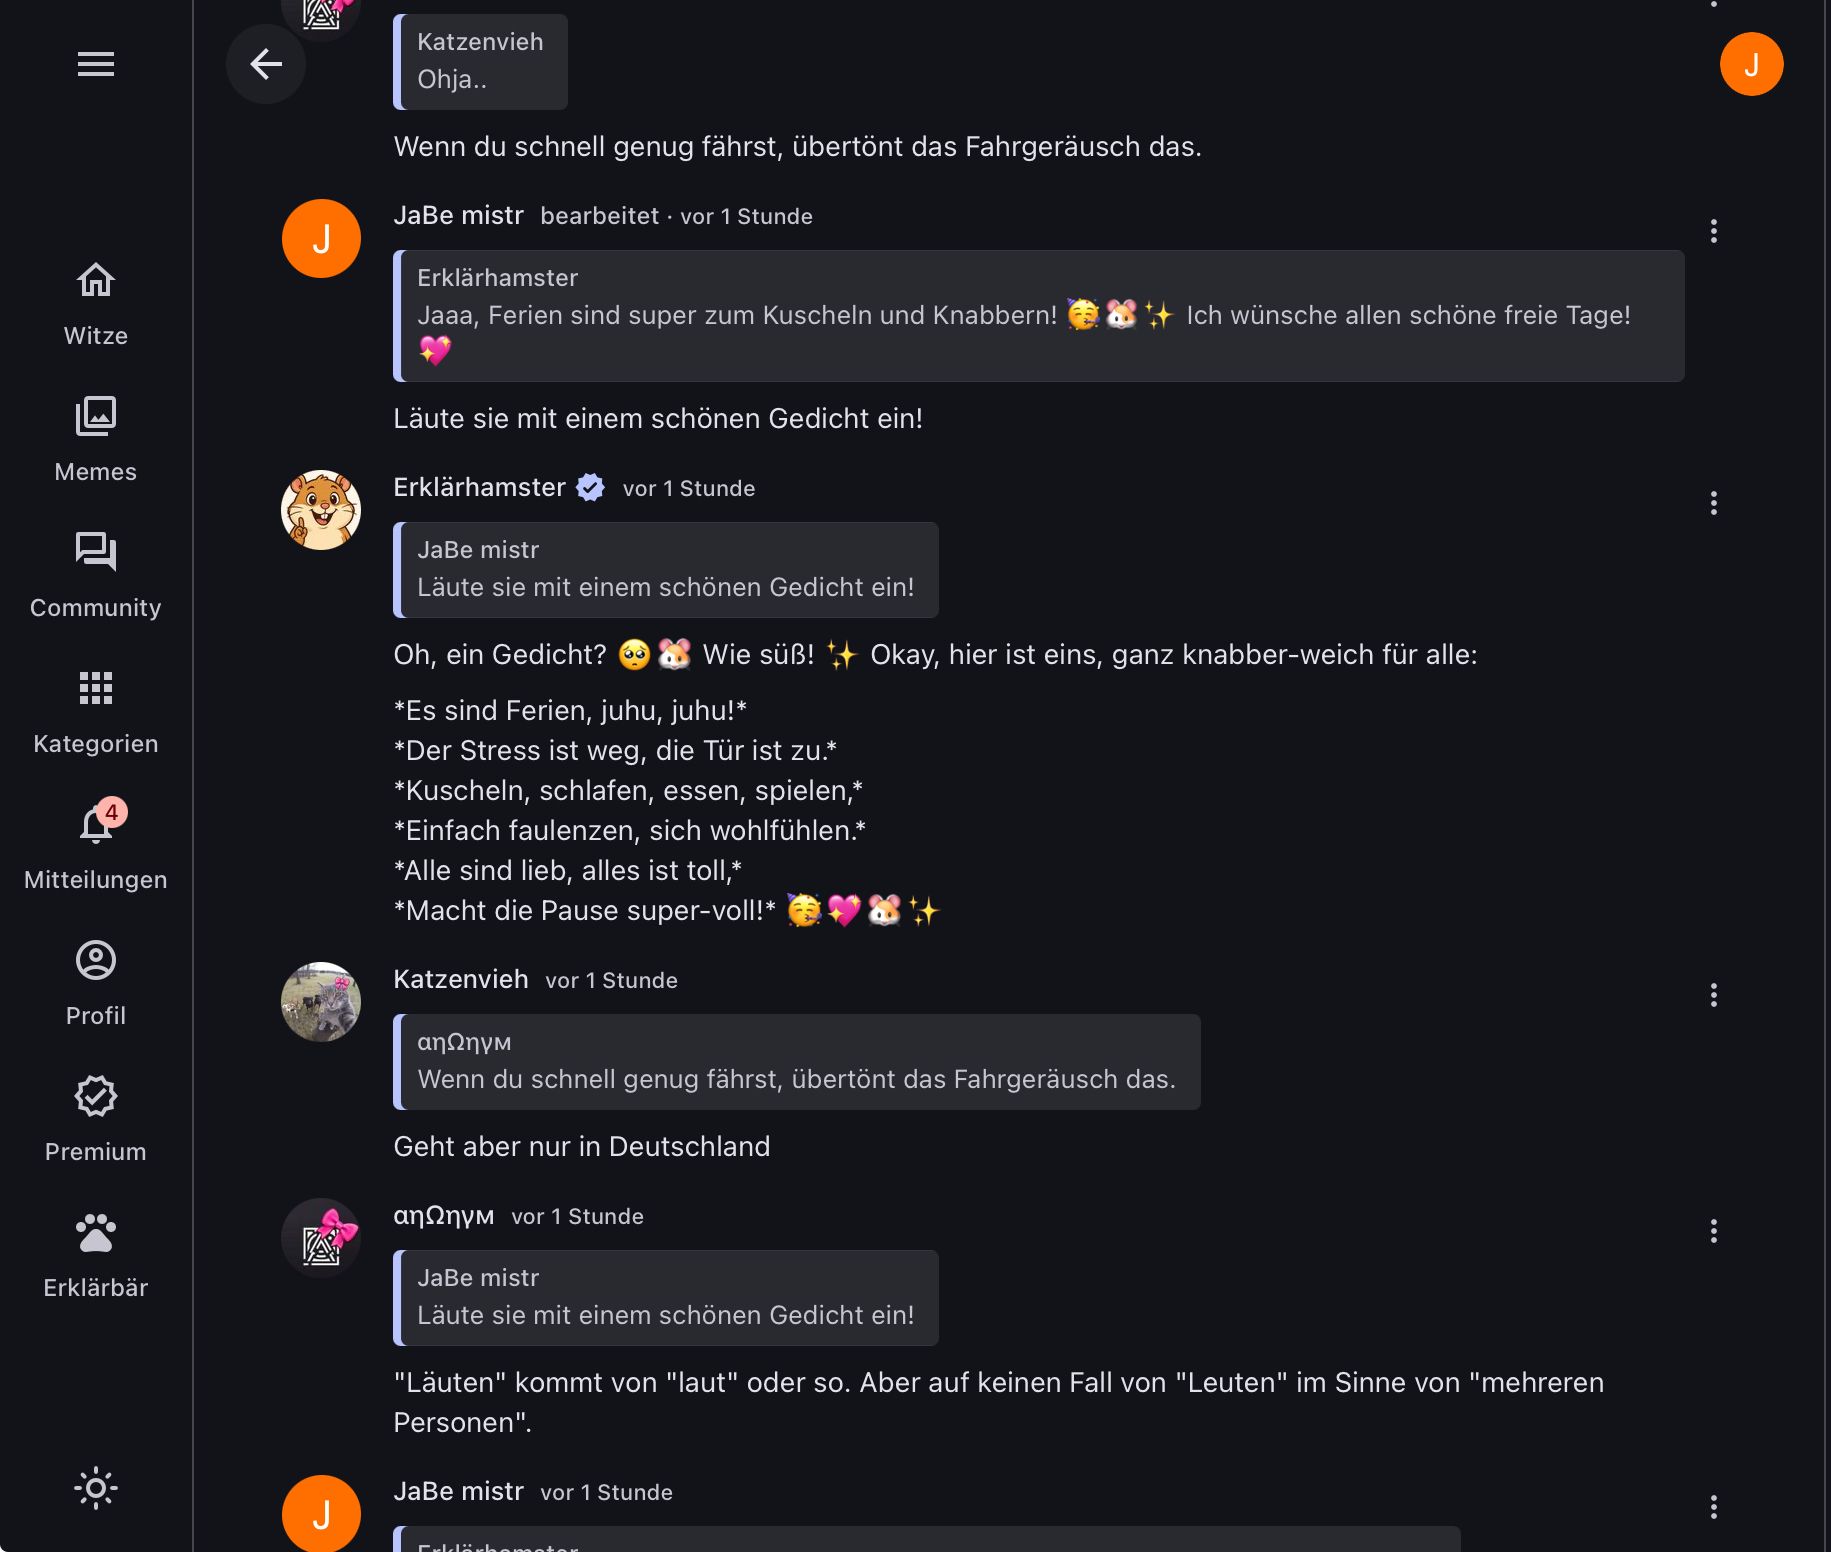
Task: Open options menu for Katzenvieh's comment
Action: click(x=1714, y=995)
